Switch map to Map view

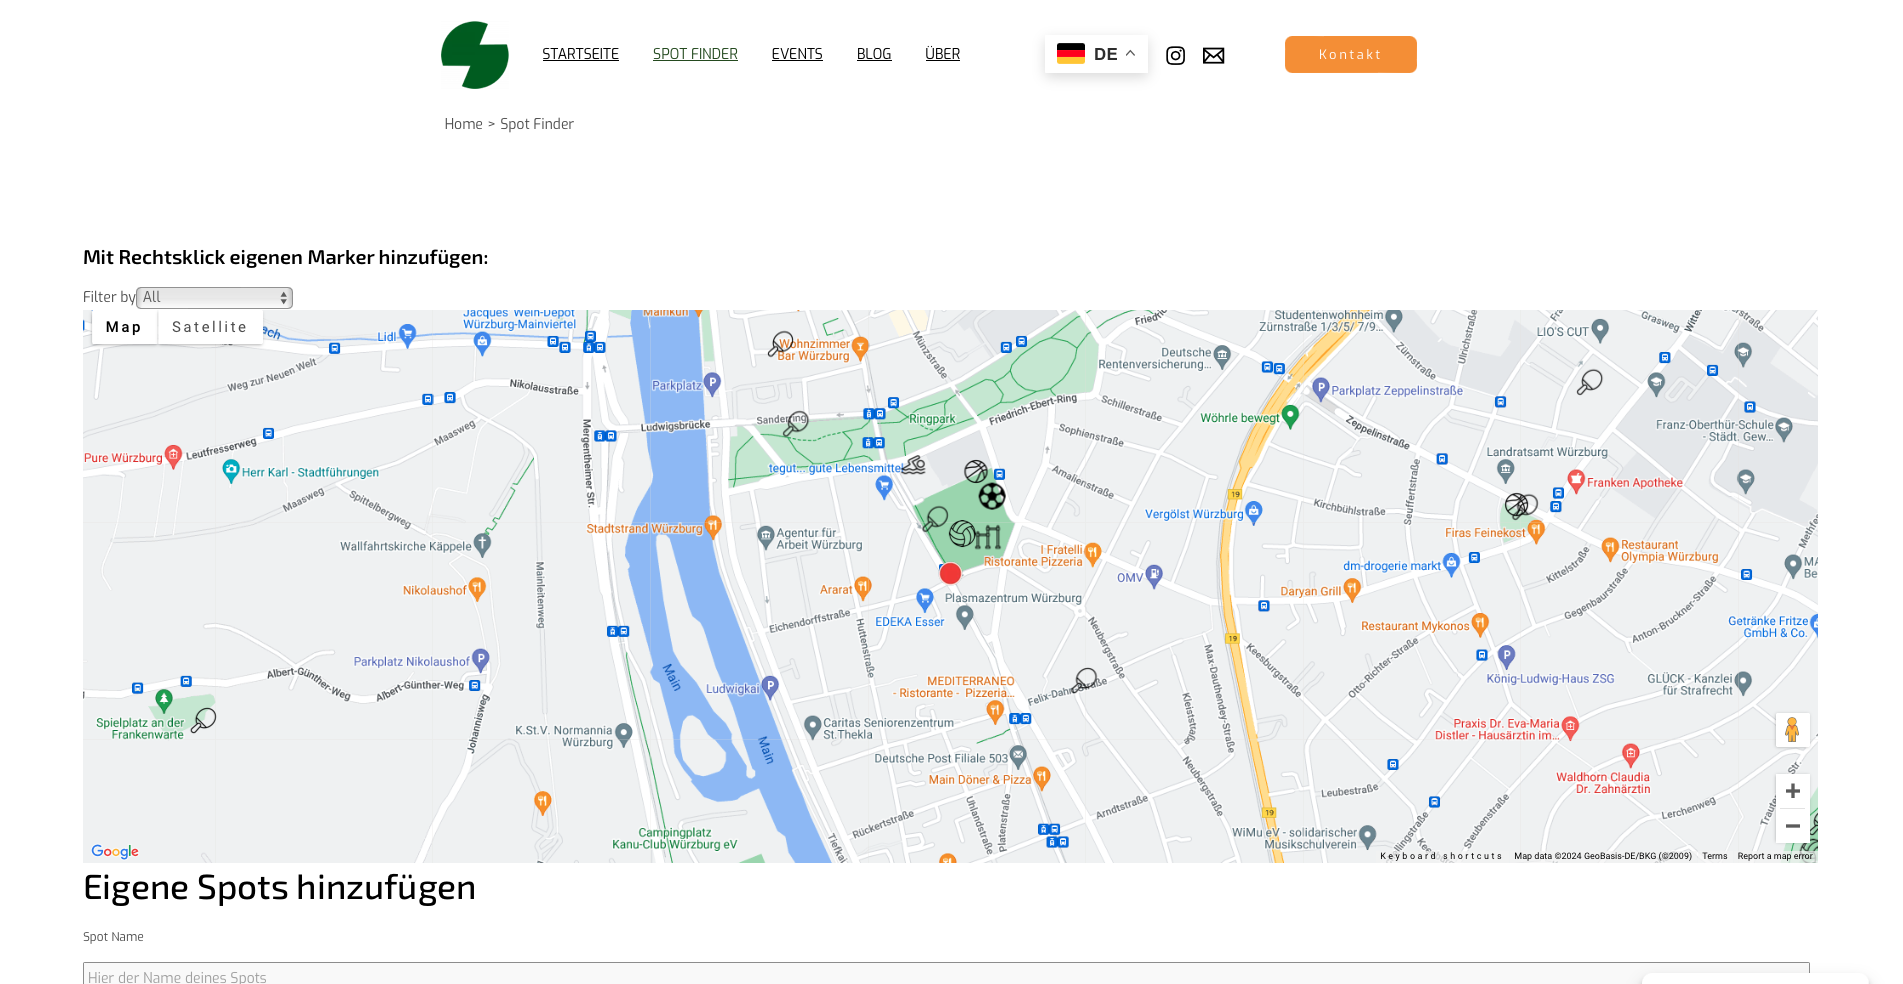[124, 327]
